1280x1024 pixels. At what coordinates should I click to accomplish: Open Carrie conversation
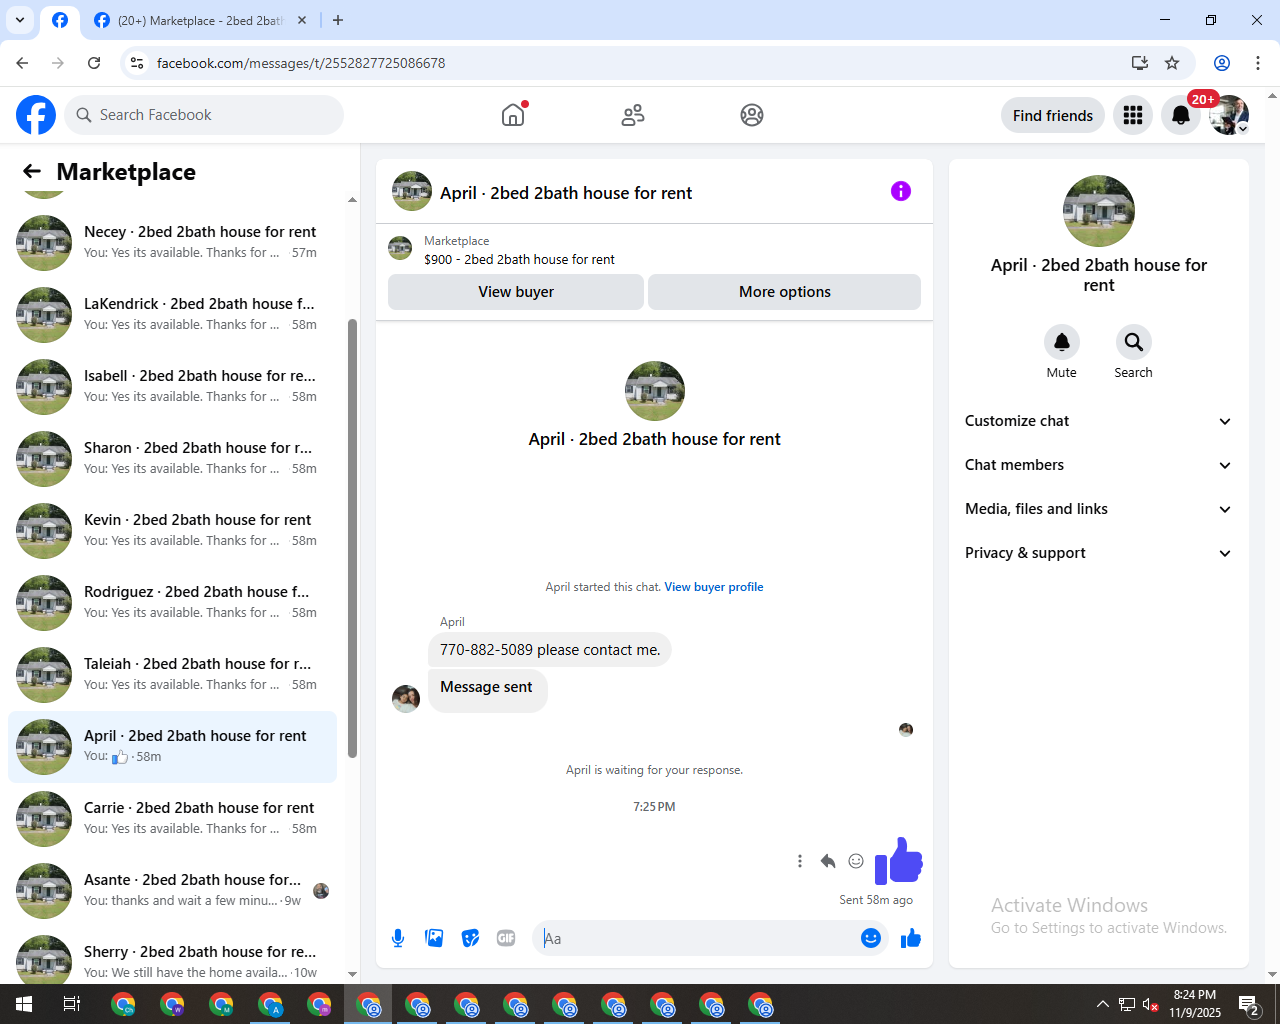(172, 818)
